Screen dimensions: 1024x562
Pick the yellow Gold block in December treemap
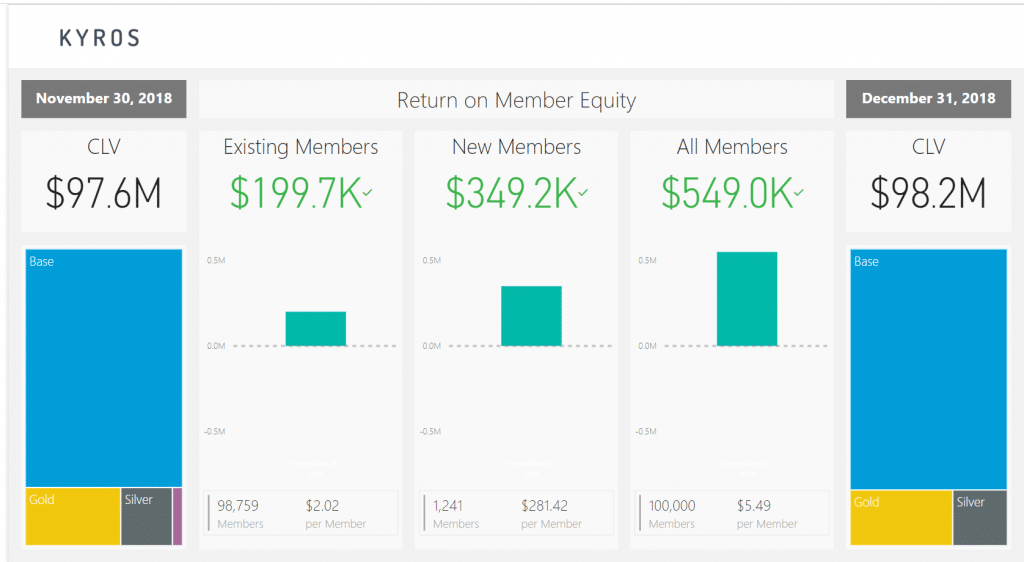tap(900, 518)
